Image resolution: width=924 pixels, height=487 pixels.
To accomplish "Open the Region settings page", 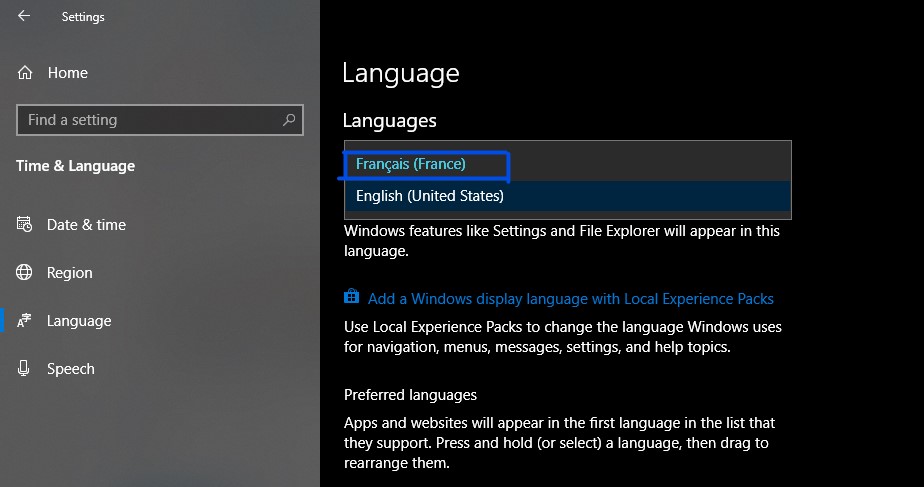I will (x=69, y=273).
